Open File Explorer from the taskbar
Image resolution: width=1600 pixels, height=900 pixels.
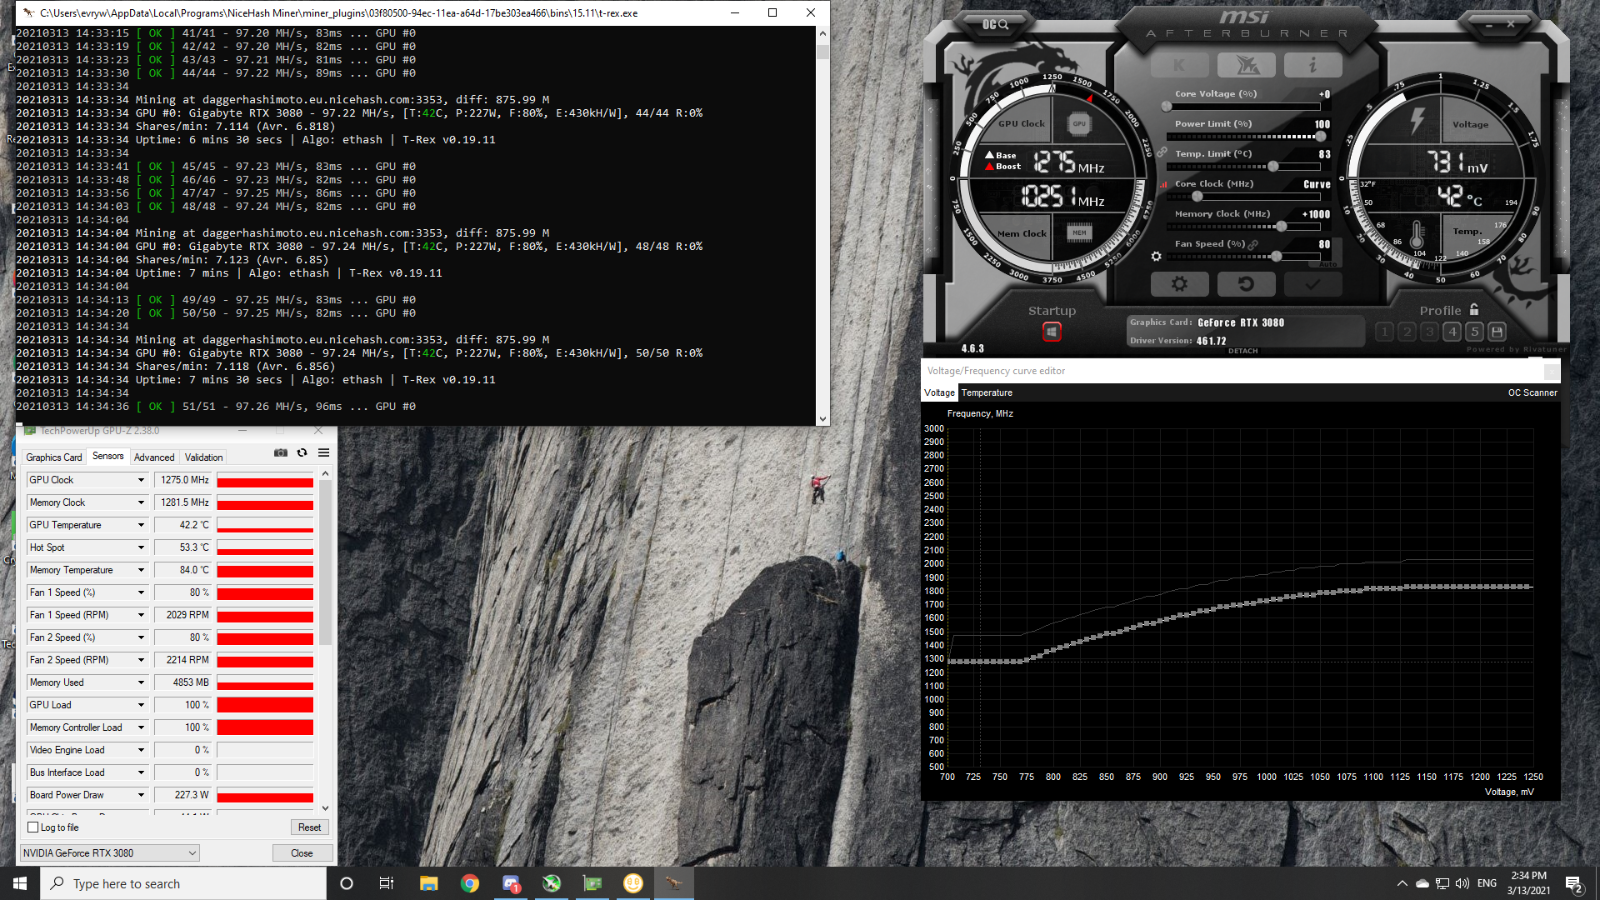(x=429, y=883)
